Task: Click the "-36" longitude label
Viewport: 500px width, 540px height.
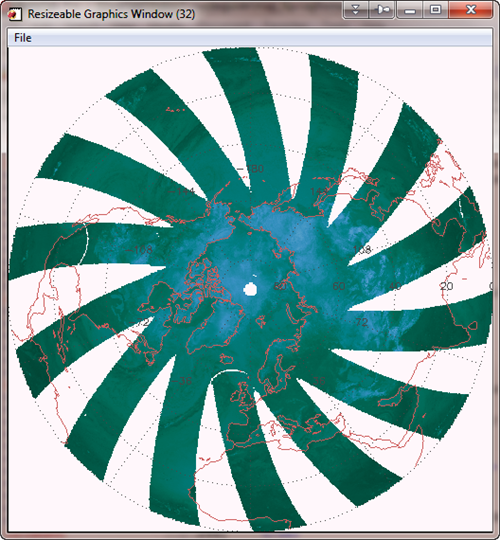Action: [182, 381]
